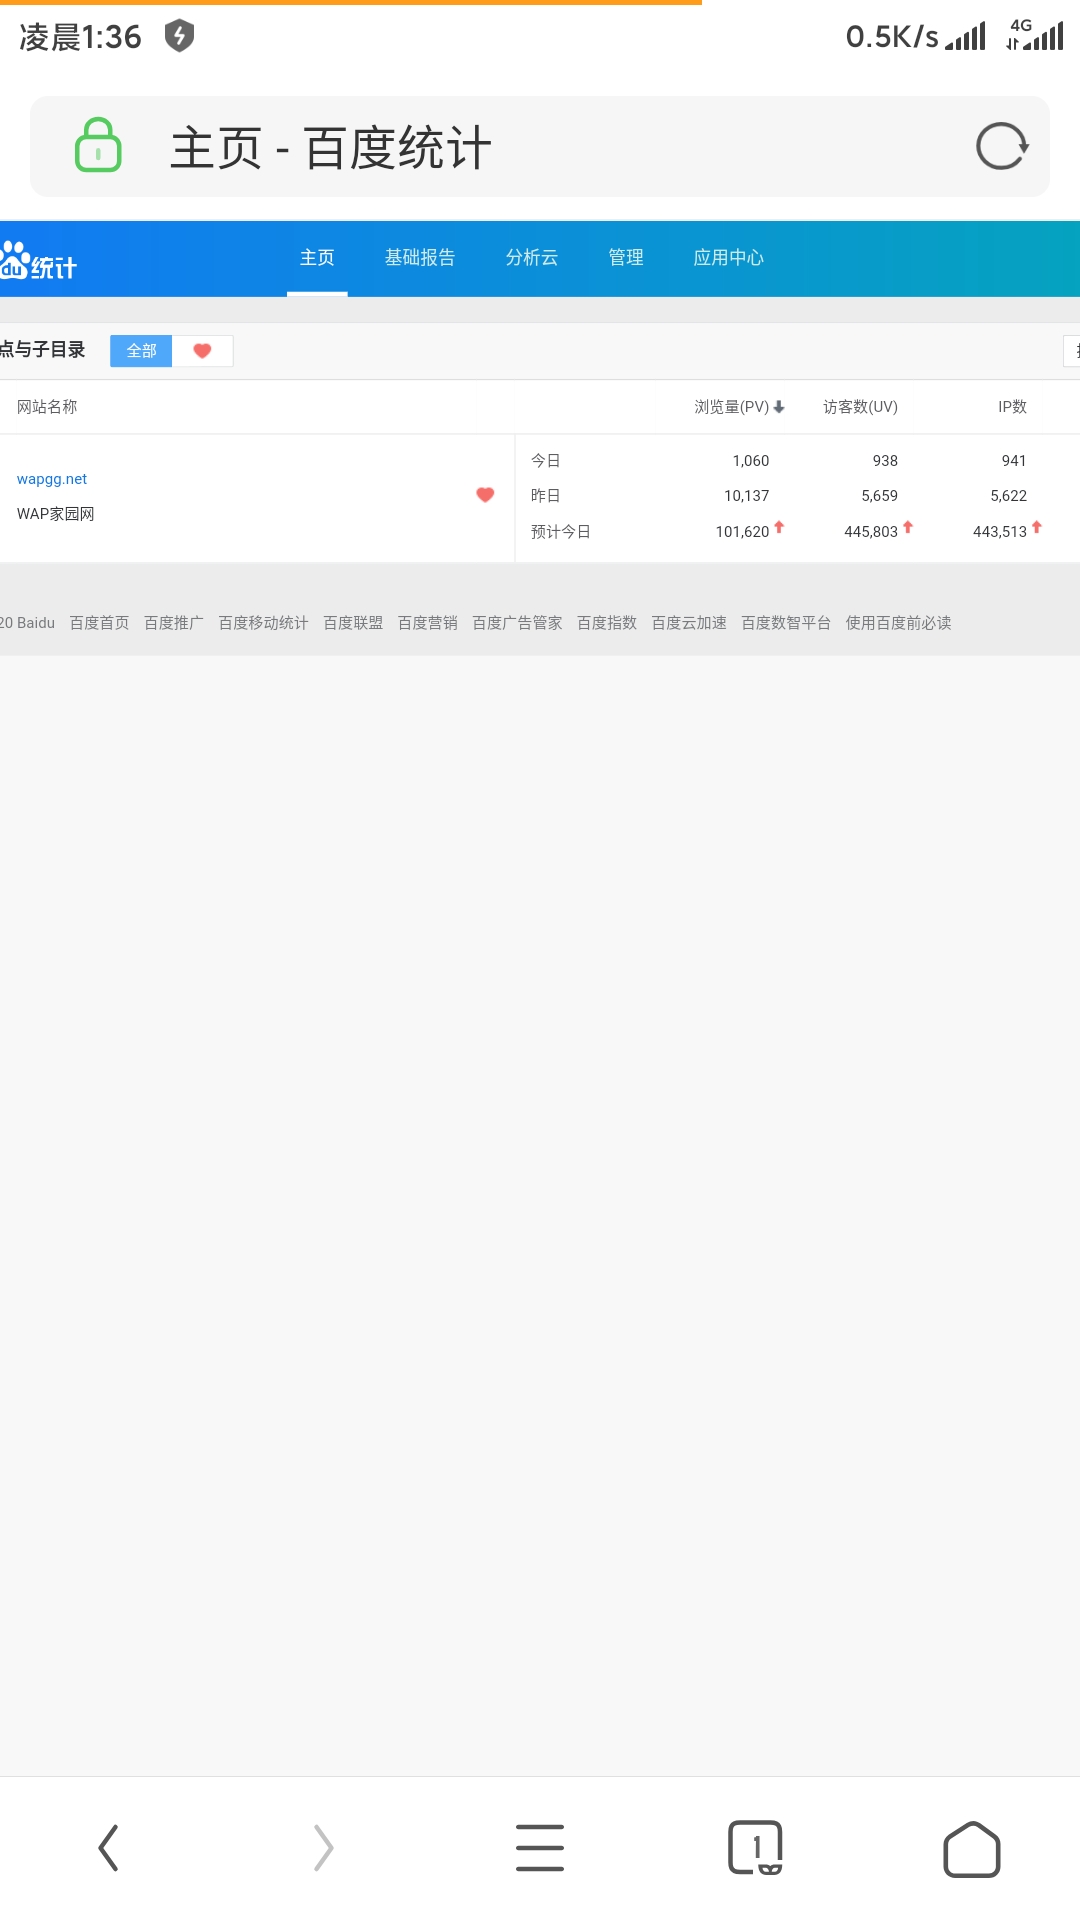This screenshot has width=1080, height=1920.
Task: Select the 全部 filter button
Action: pyautogui.click(x=141, y=351)
